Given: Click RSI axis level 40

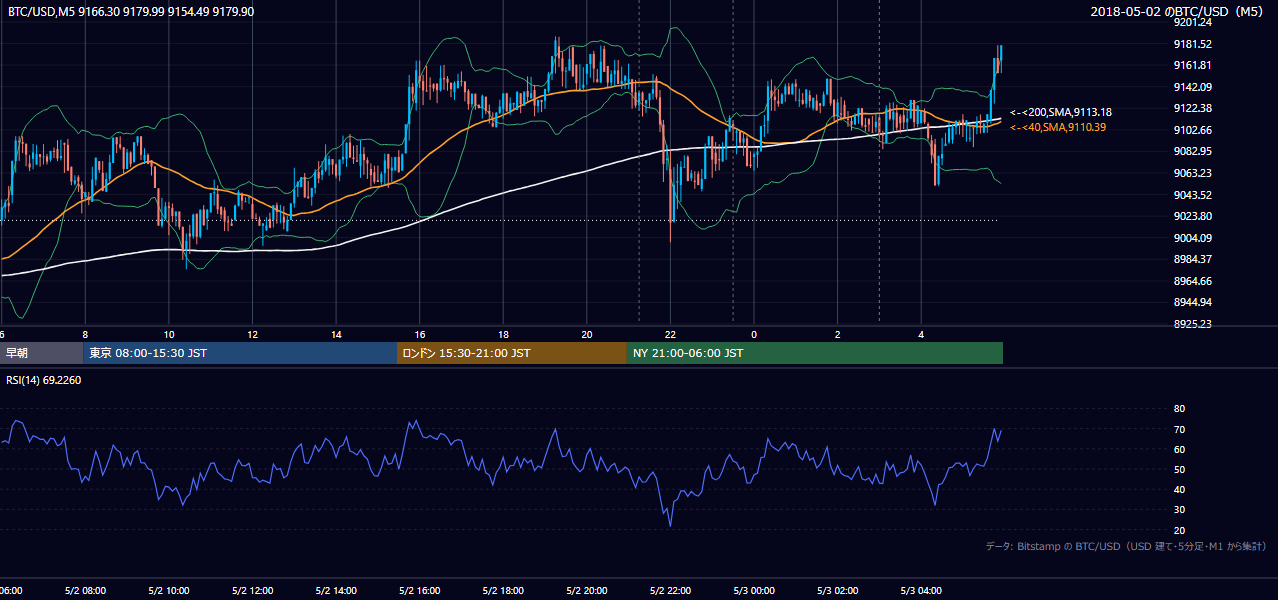Looking at the screenshot, I should [1179, 489].
